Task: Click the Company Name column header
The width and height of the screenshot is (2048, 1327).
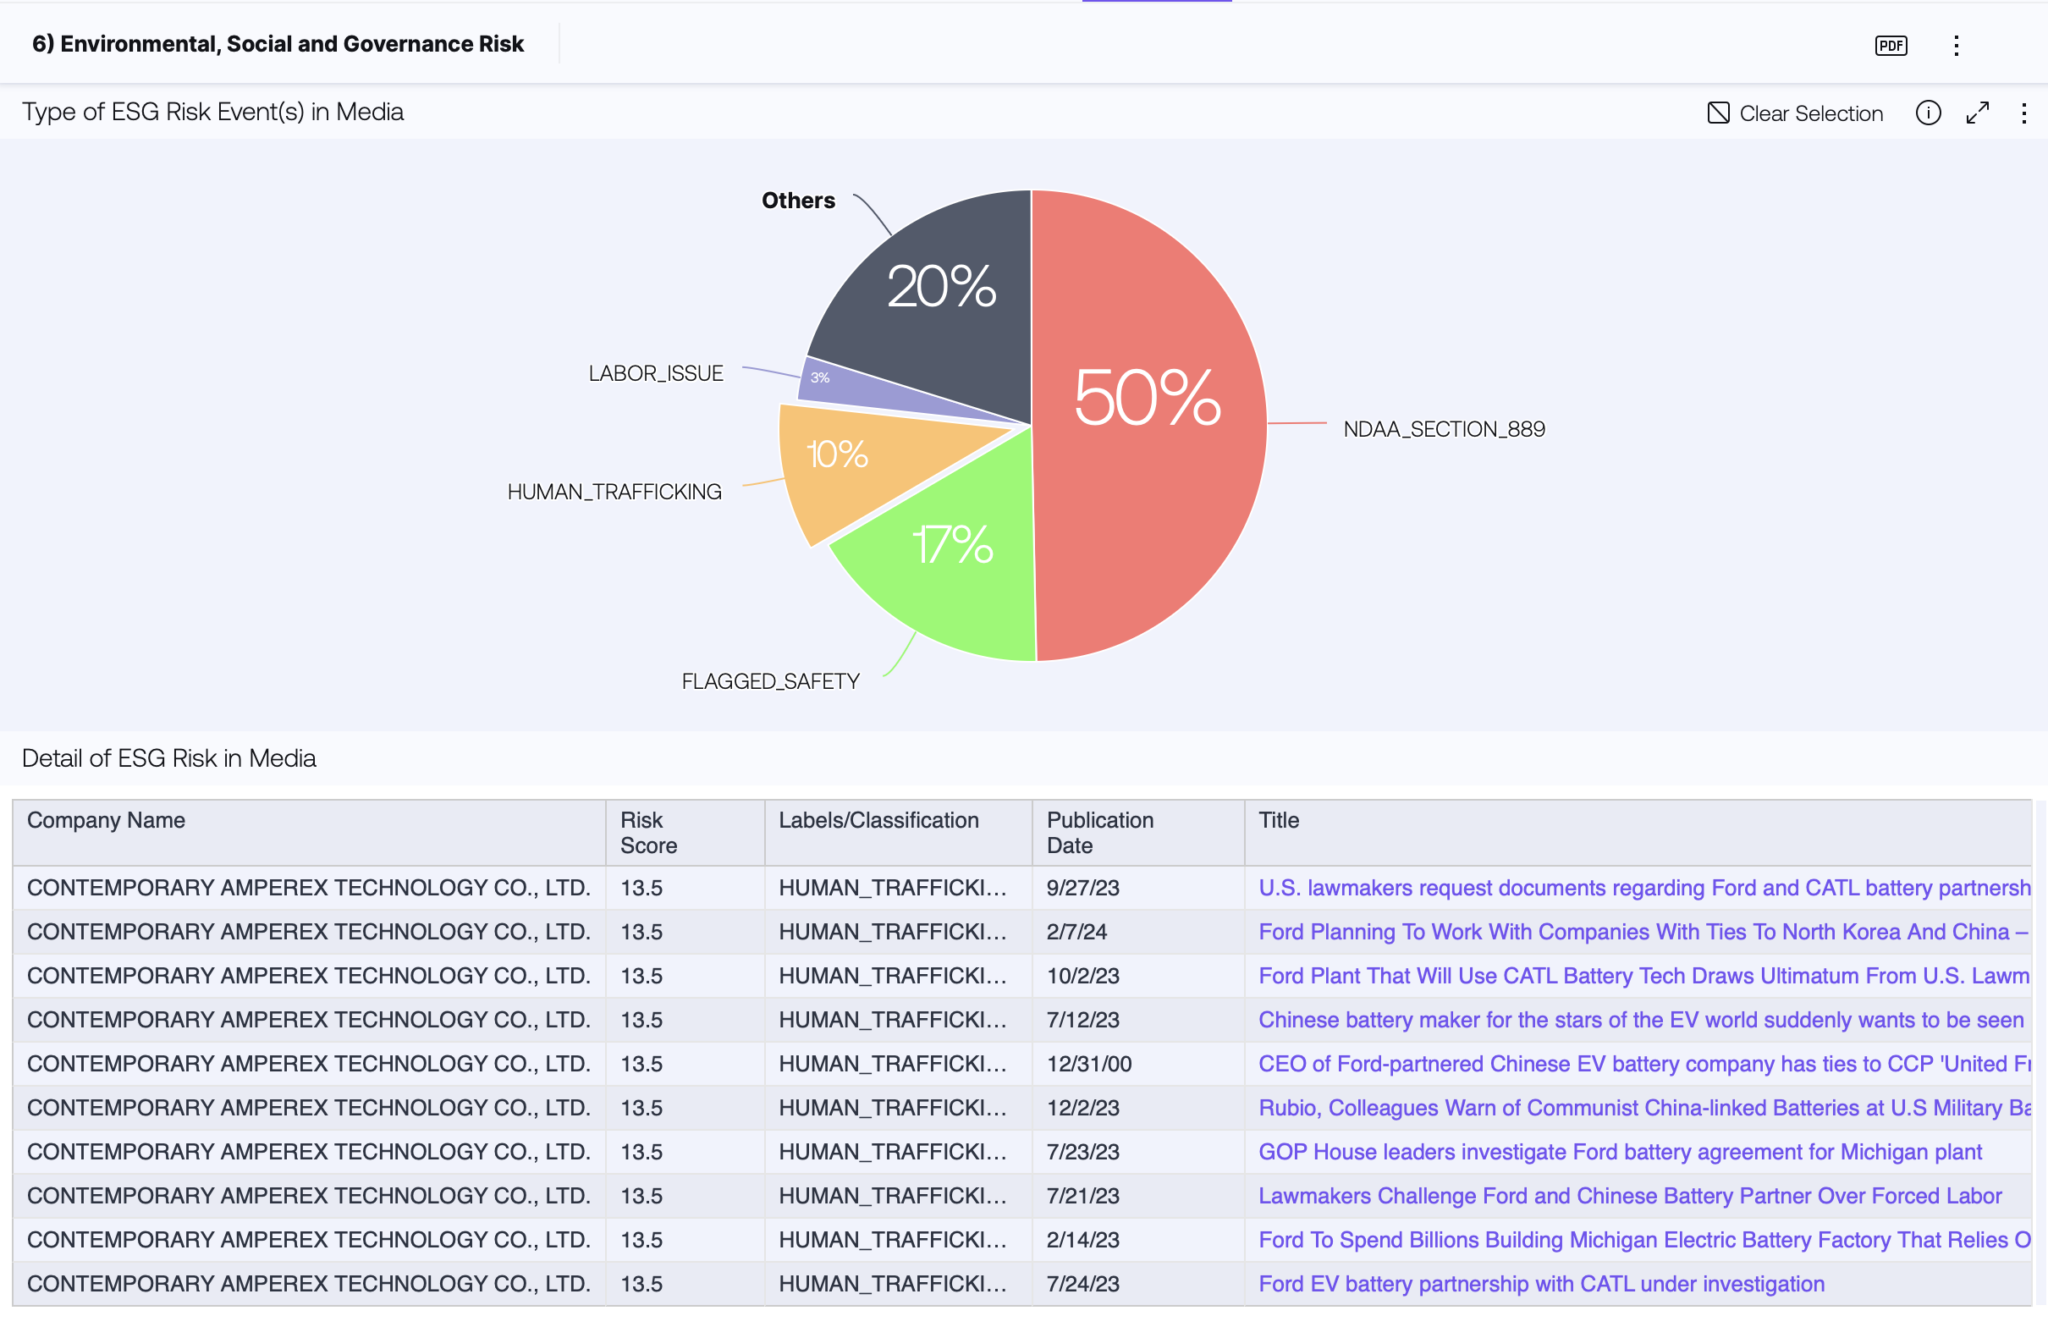Action: coord(106,820)
